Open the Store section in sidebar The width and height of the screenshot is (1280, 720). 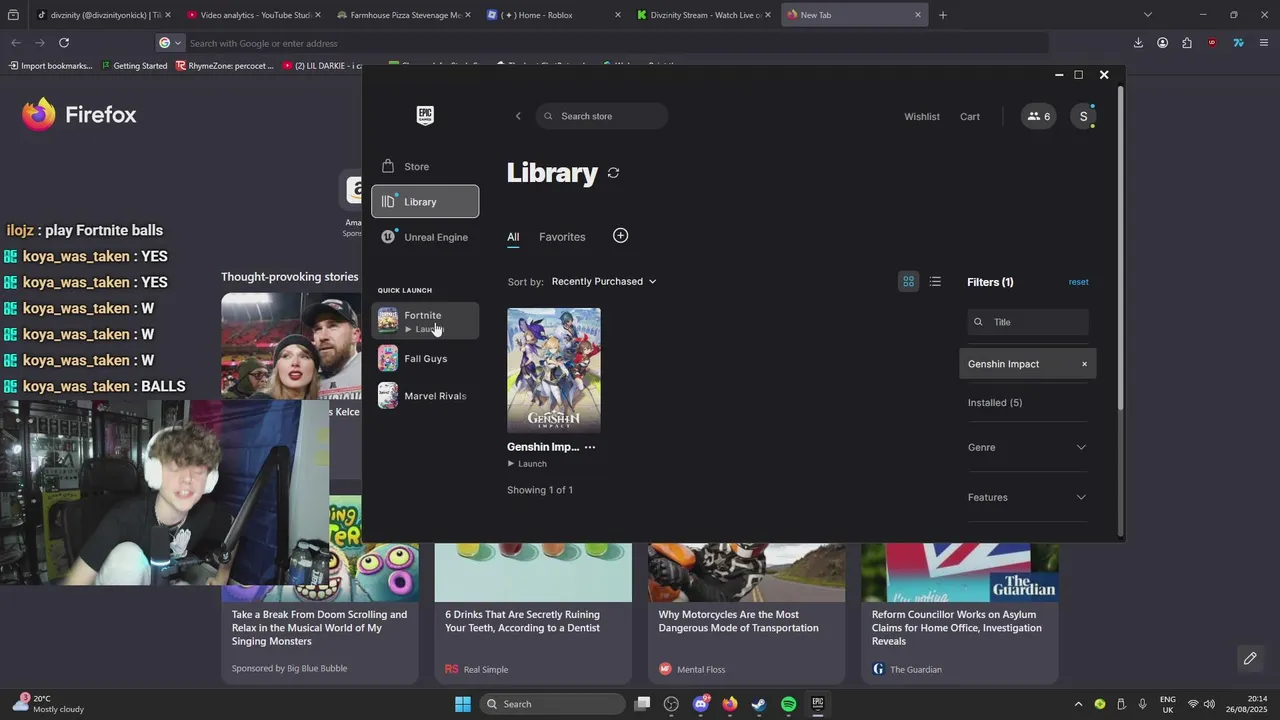click(425, 166)
